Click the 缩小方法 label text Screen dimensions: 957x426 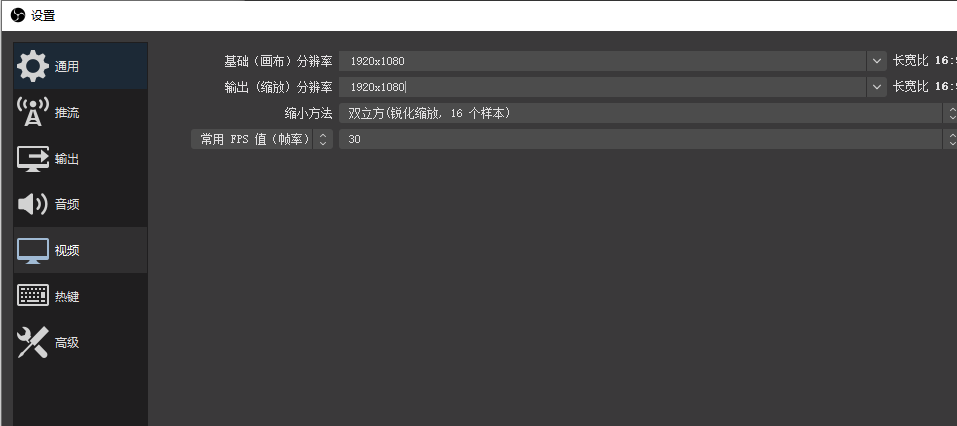tap(308, 113)
